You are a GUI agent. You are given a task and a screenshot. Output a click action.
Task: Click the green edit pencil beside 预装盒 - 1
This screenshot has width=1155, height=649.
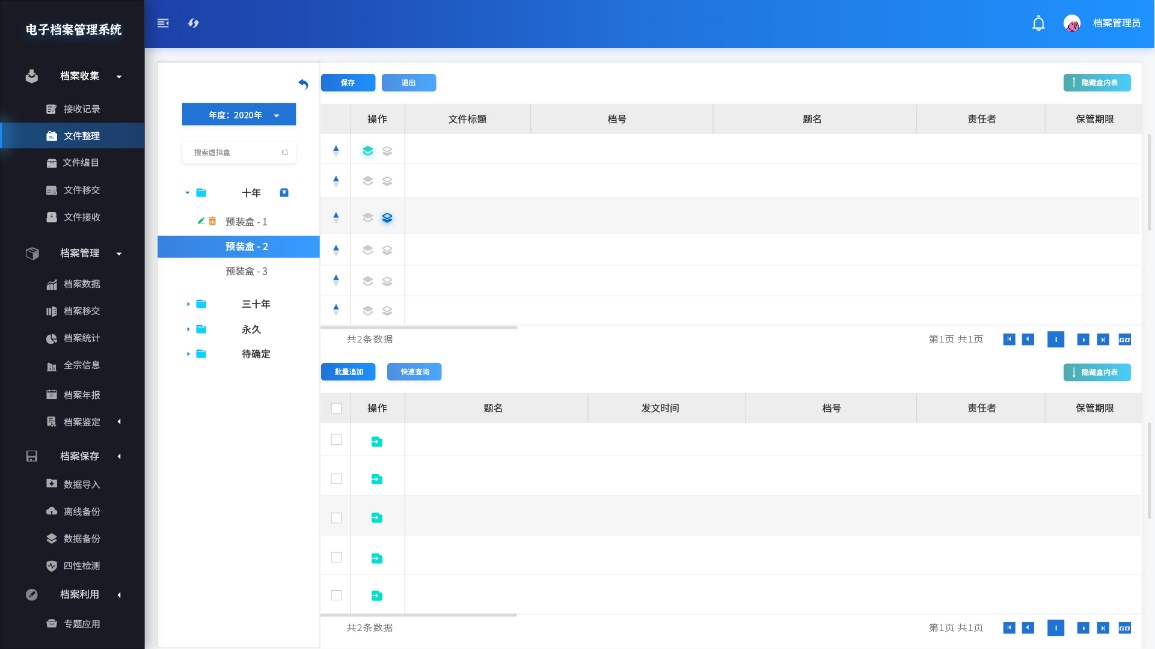(x=201, y=221)
